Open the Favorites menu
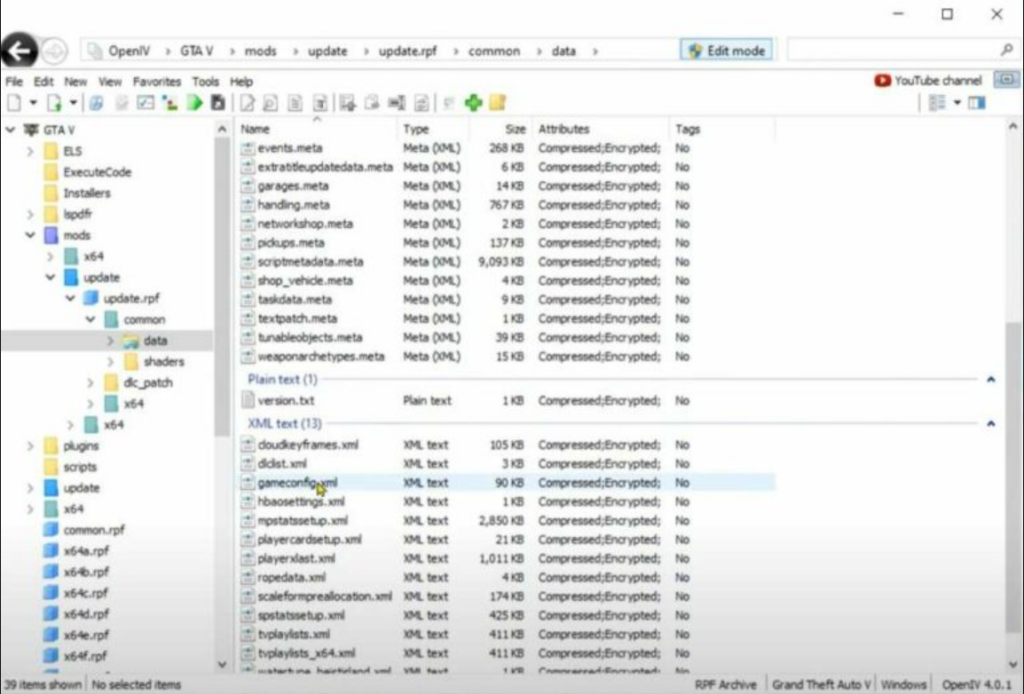This screenshot has height=694, width=1024. click(156, 81)
